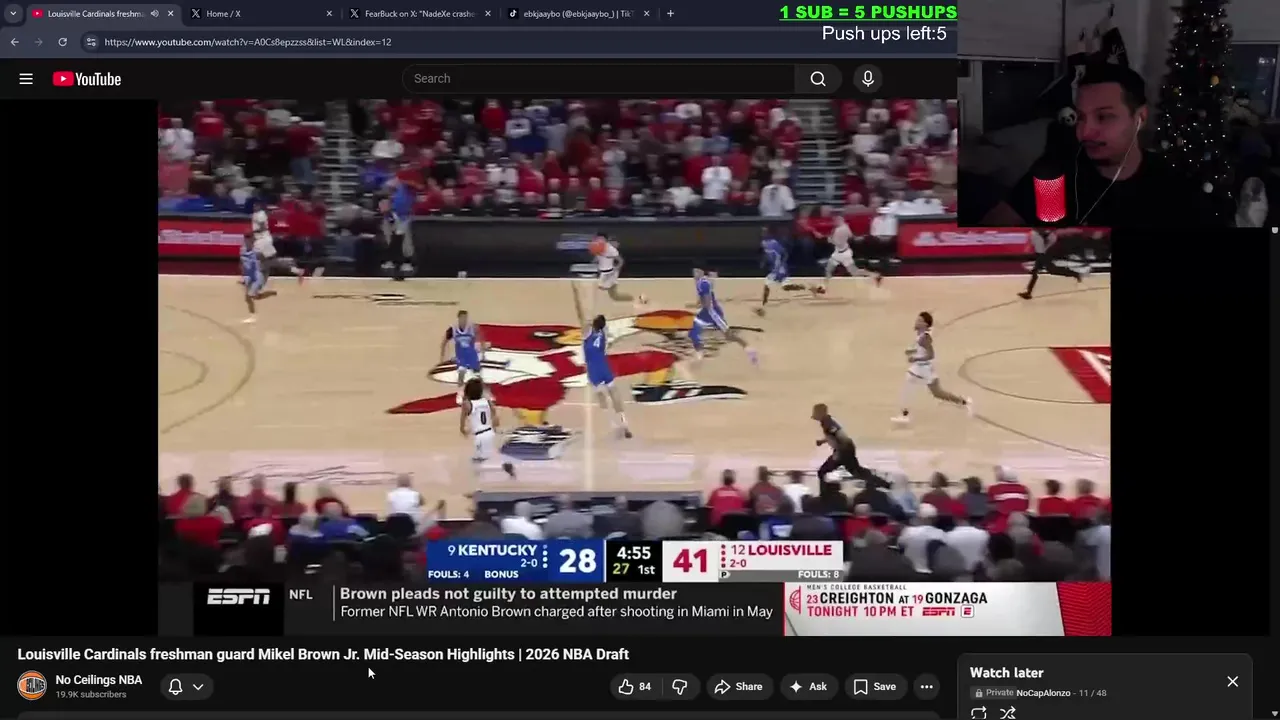1280x720 pixels.
Task: Save the video with Save button
Action: 875,687
